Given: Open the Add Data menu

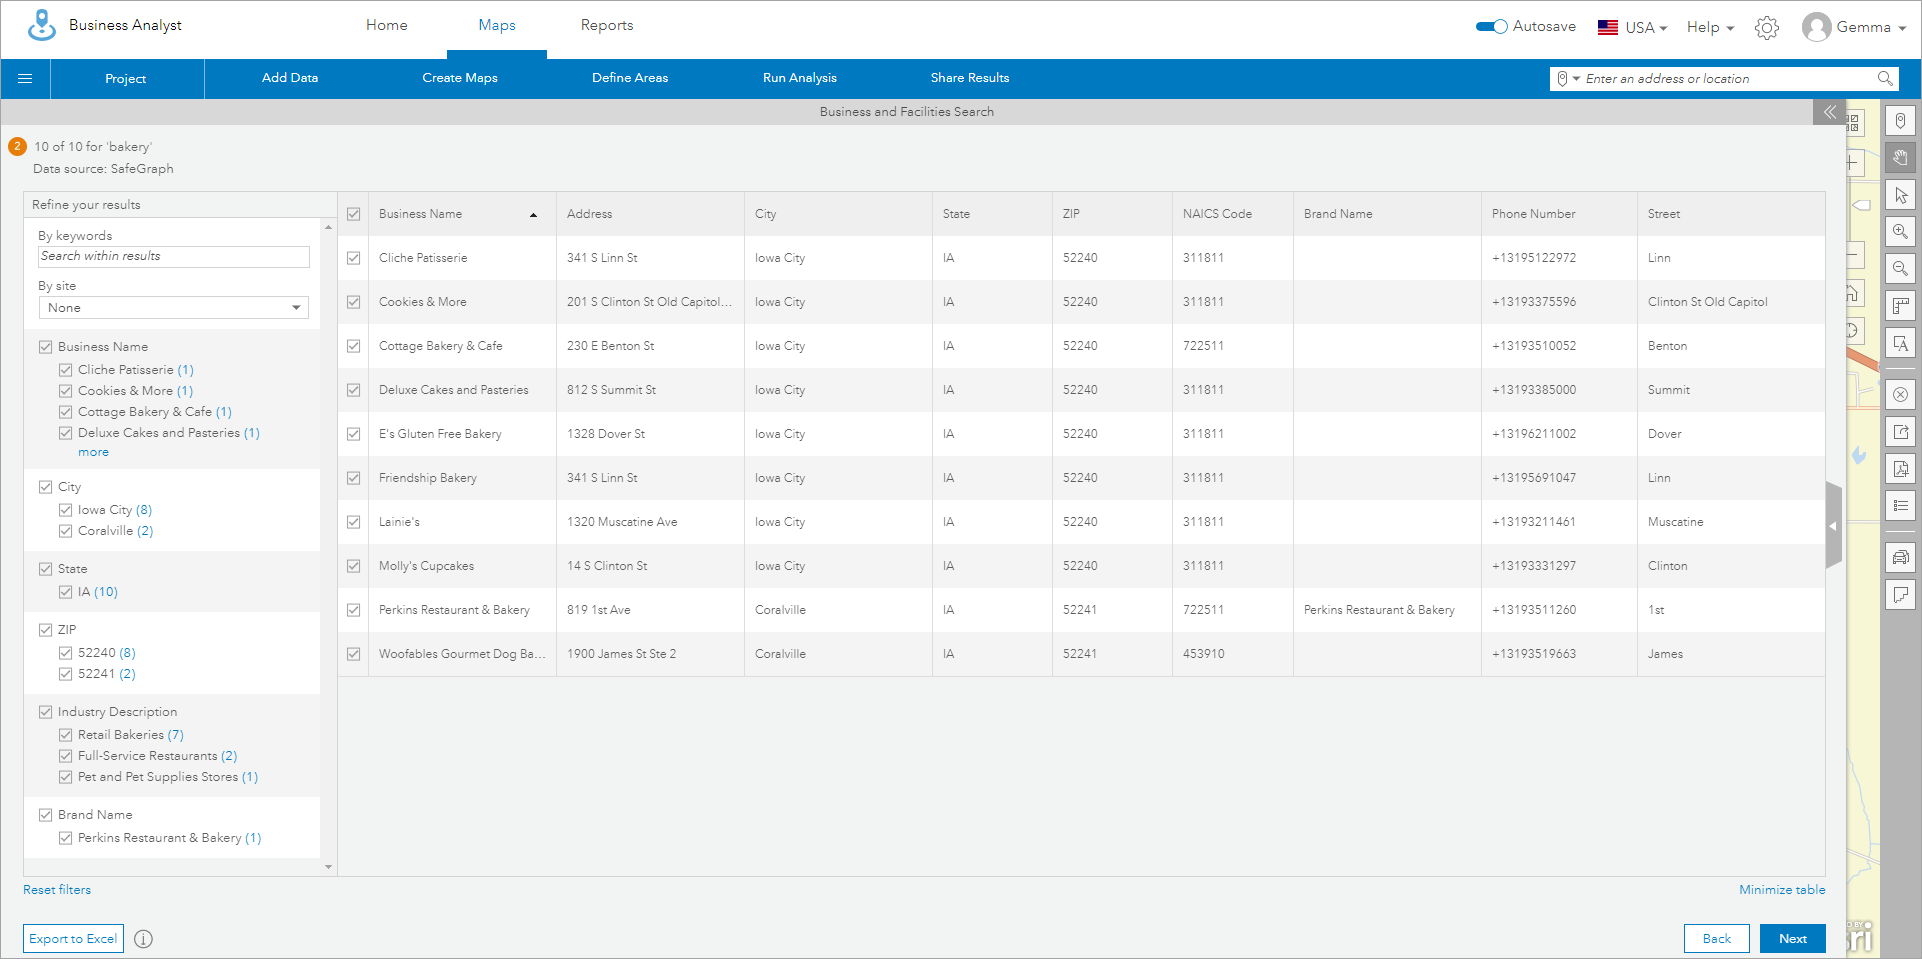Looking at the screenshot, I should point(290,78).
